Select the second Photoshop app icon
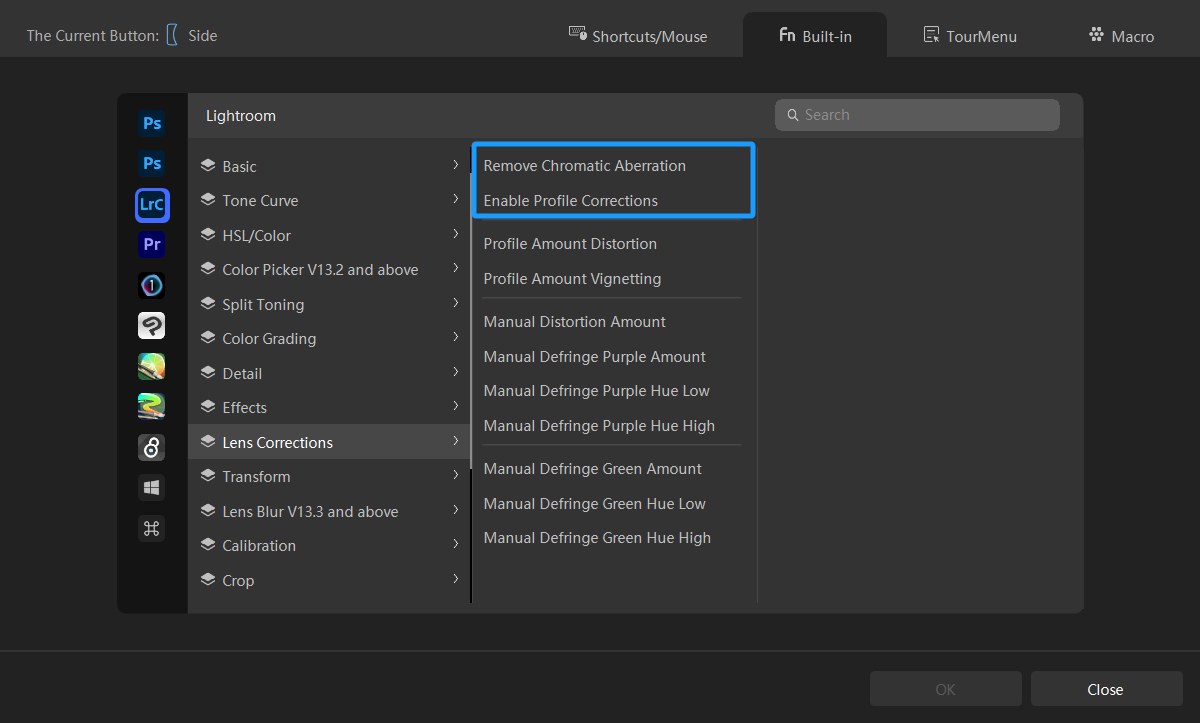The height and width of the screenshot is (723, 1200). pyautogui.click(x=152, y=163)
